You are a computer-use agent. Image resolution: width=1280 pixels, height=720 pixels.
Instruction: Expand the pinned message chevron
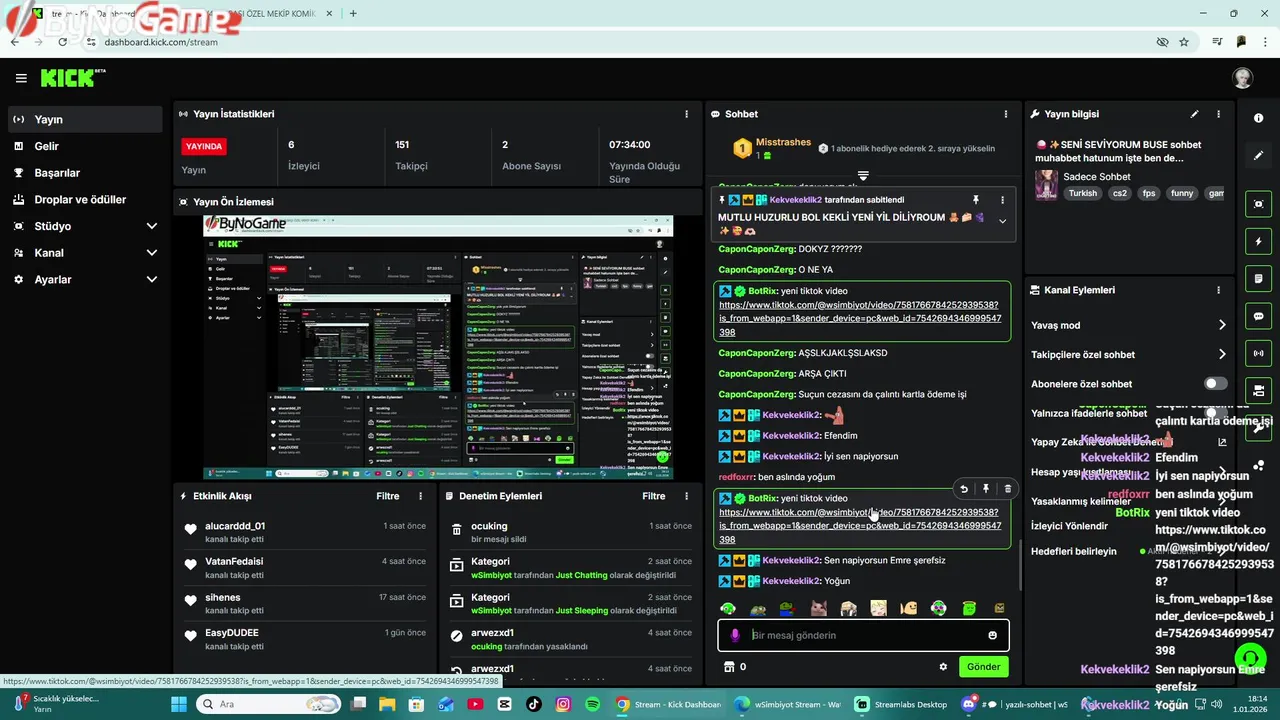[1002, 221]
